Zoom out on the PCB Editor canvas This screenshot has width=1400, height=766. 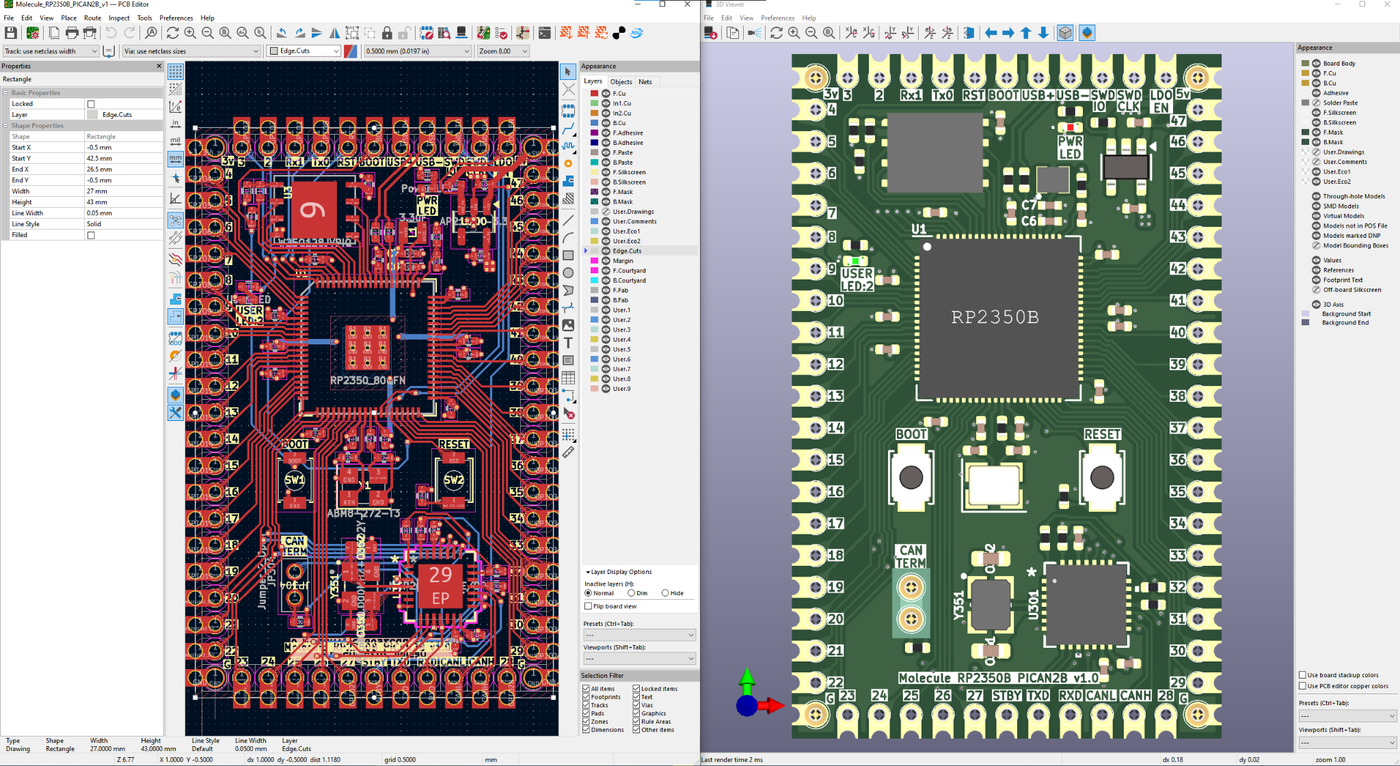pos(207,33)
